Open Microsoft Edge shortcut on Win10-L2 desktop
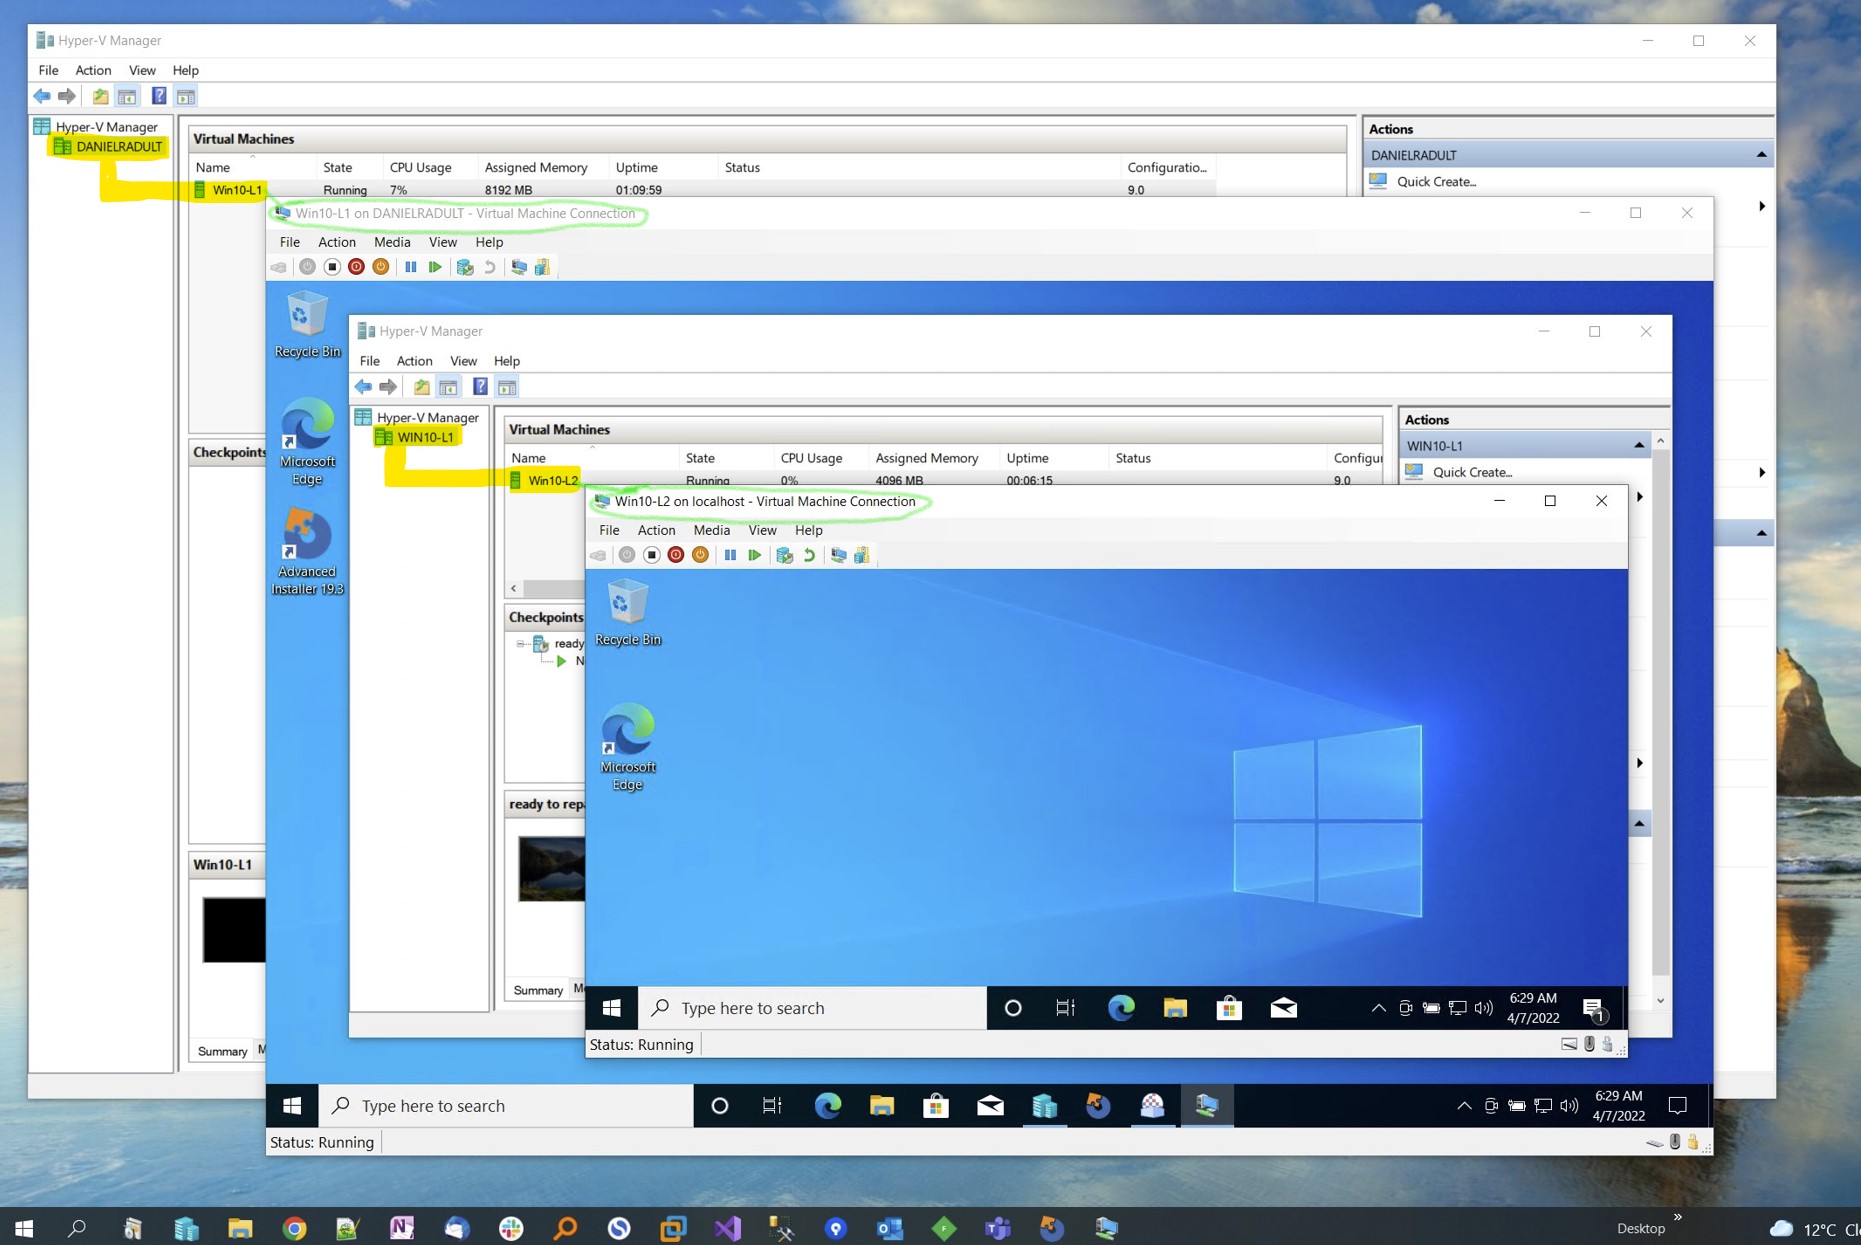The height and width of the screenshot is (1245, 1861). point(628,747)
